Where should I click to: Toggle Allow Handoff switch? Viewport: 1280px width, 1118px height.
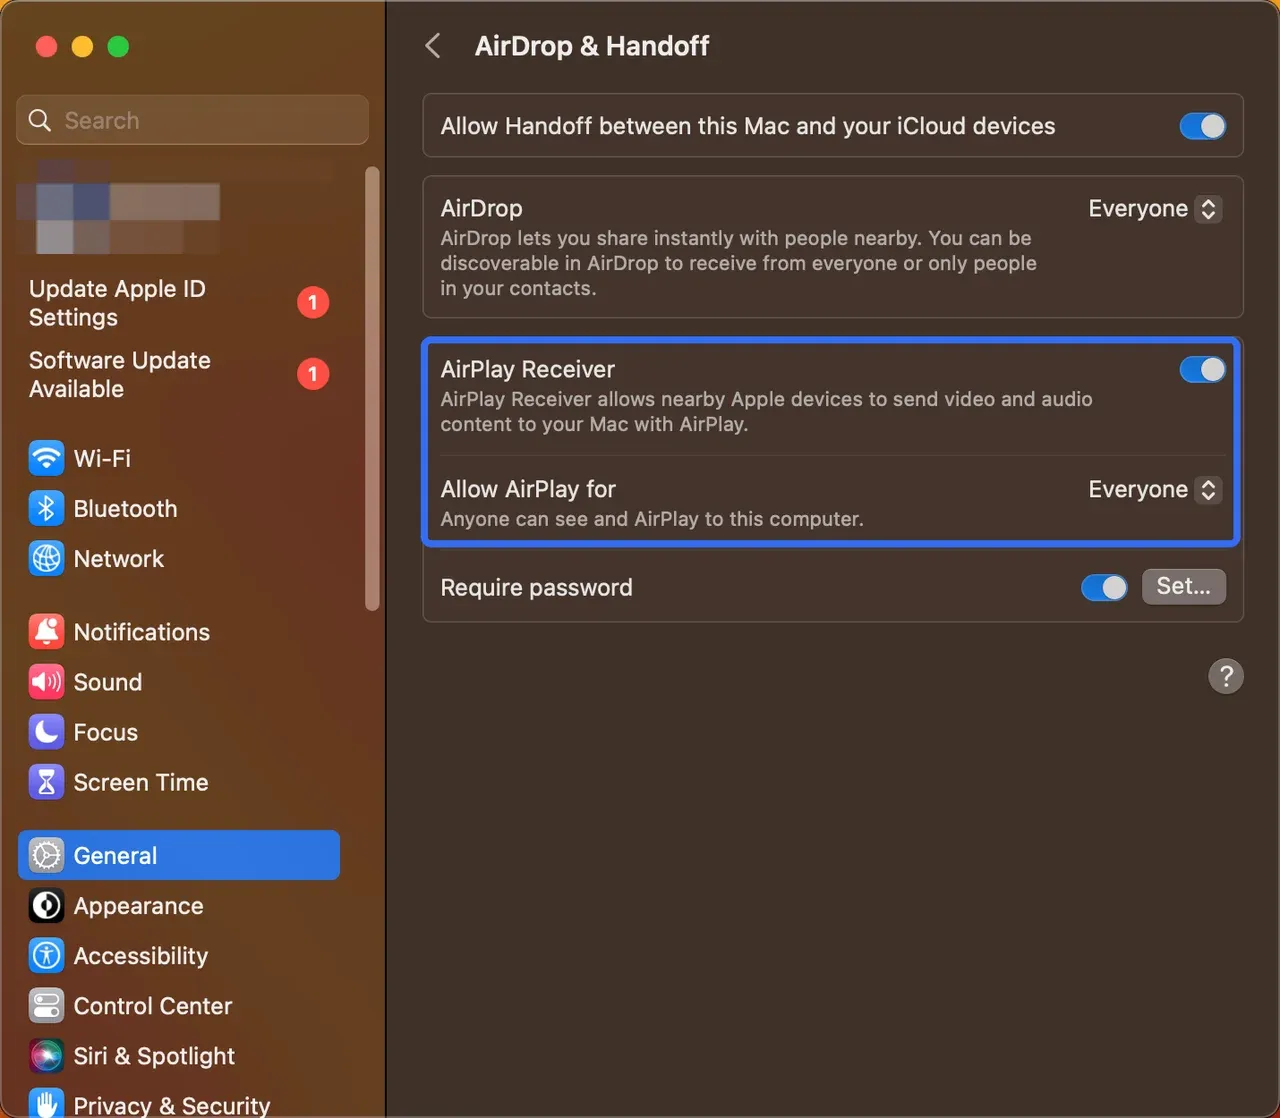pos(1202,126)
